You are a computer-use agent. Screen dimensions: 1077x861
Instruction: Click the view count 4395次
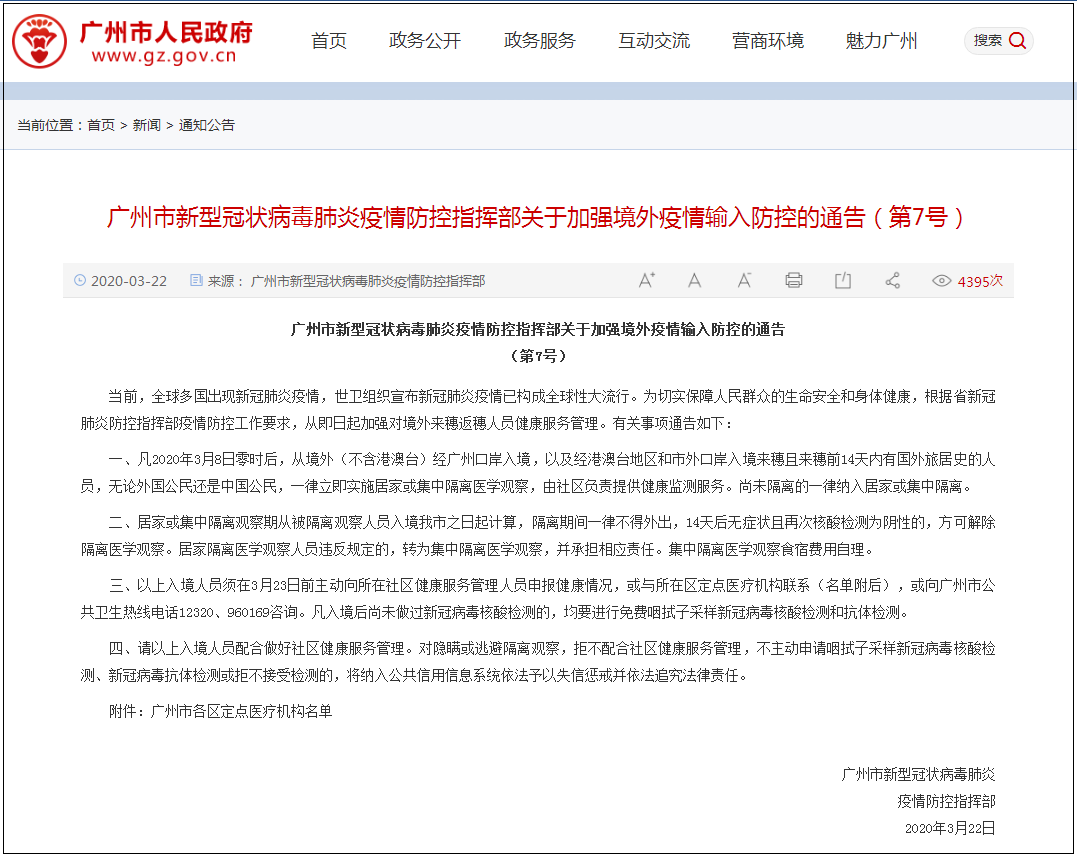pos(980,281)
